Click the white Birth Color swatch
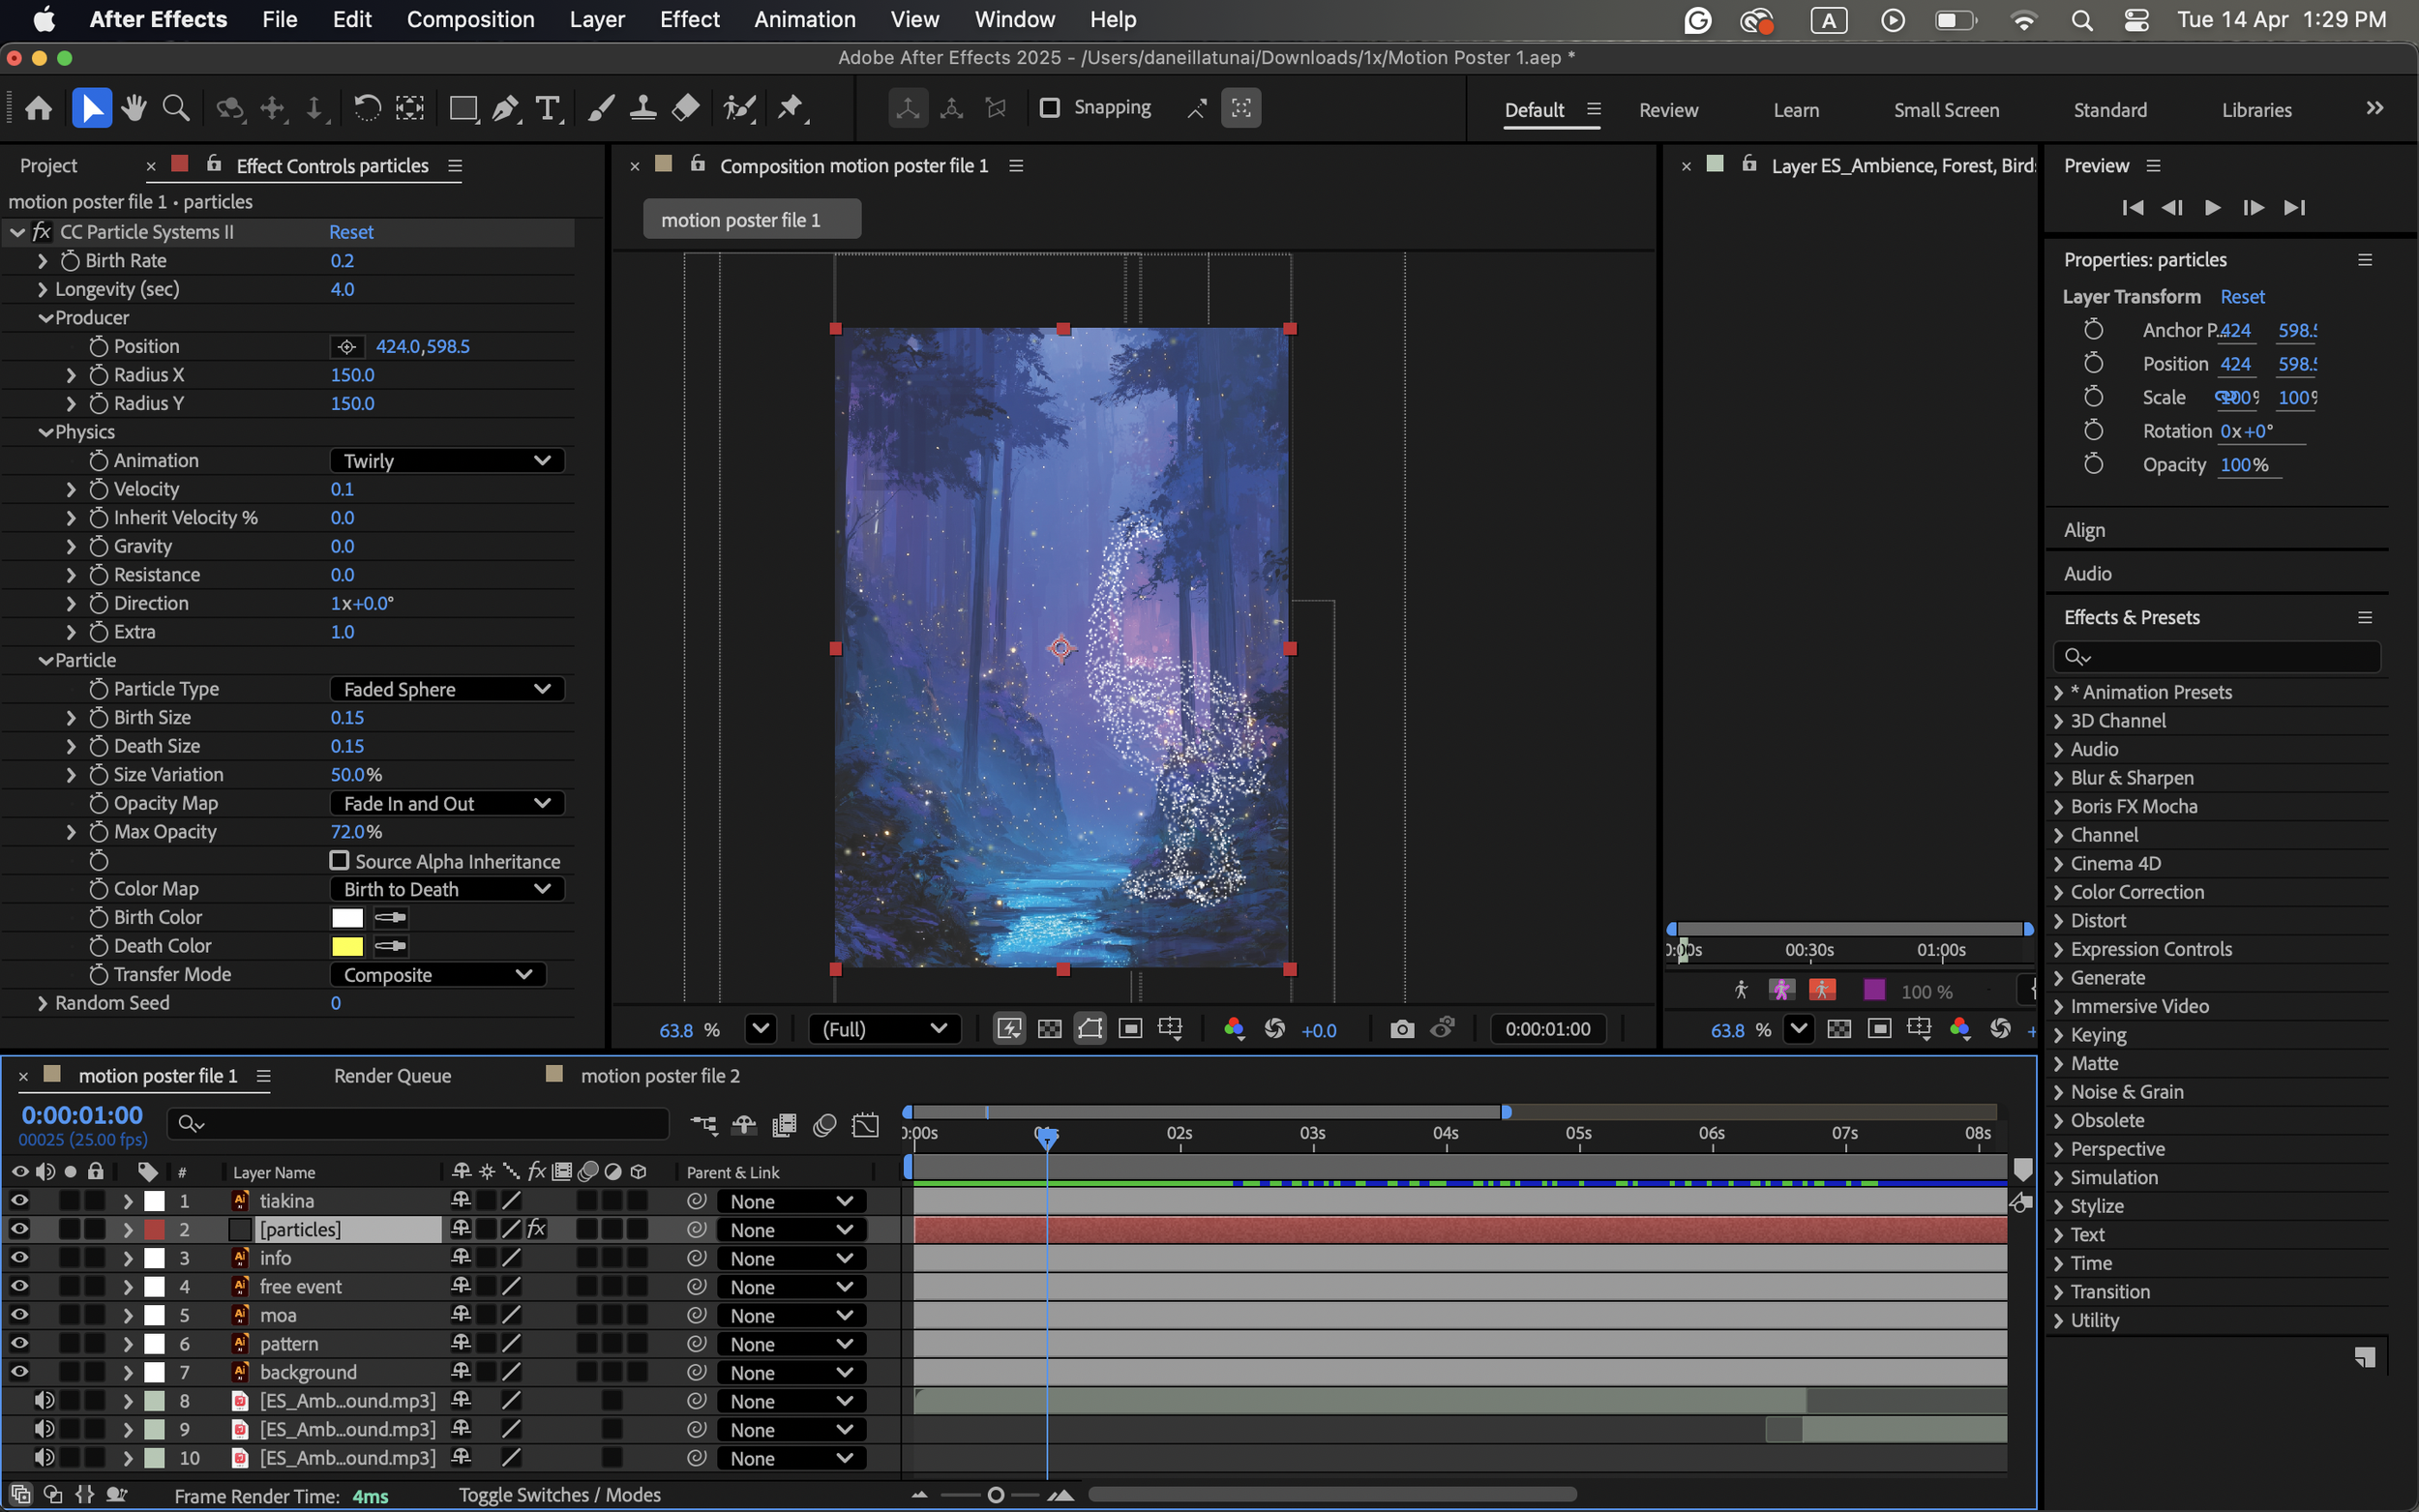Image resolution: width=2419 pixels, height=1512 pixels. coord(347,918)
